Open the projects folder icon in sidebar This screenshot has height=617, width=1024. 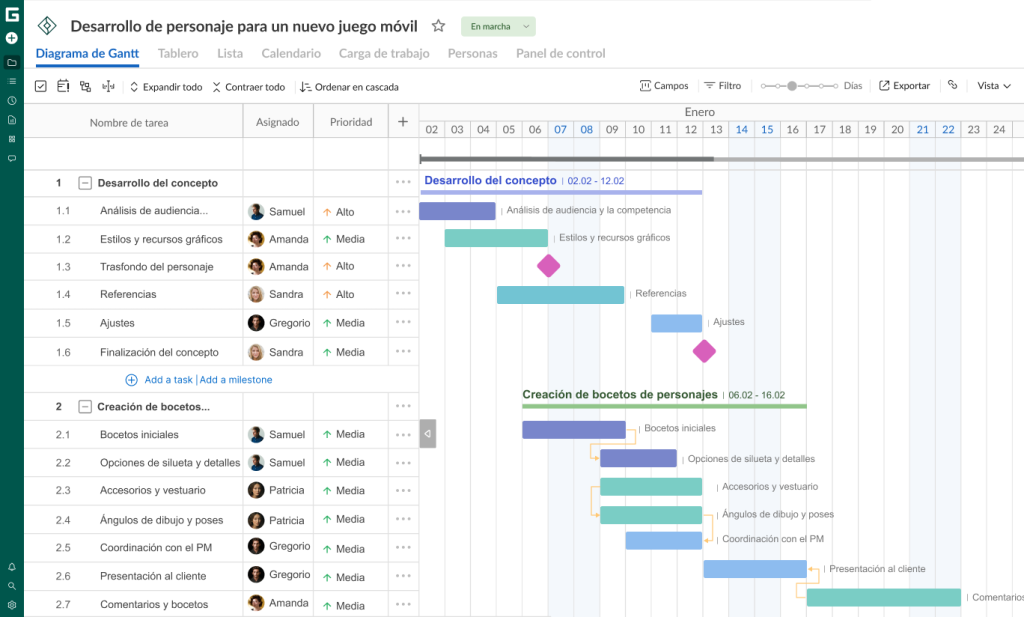[12, 63]
